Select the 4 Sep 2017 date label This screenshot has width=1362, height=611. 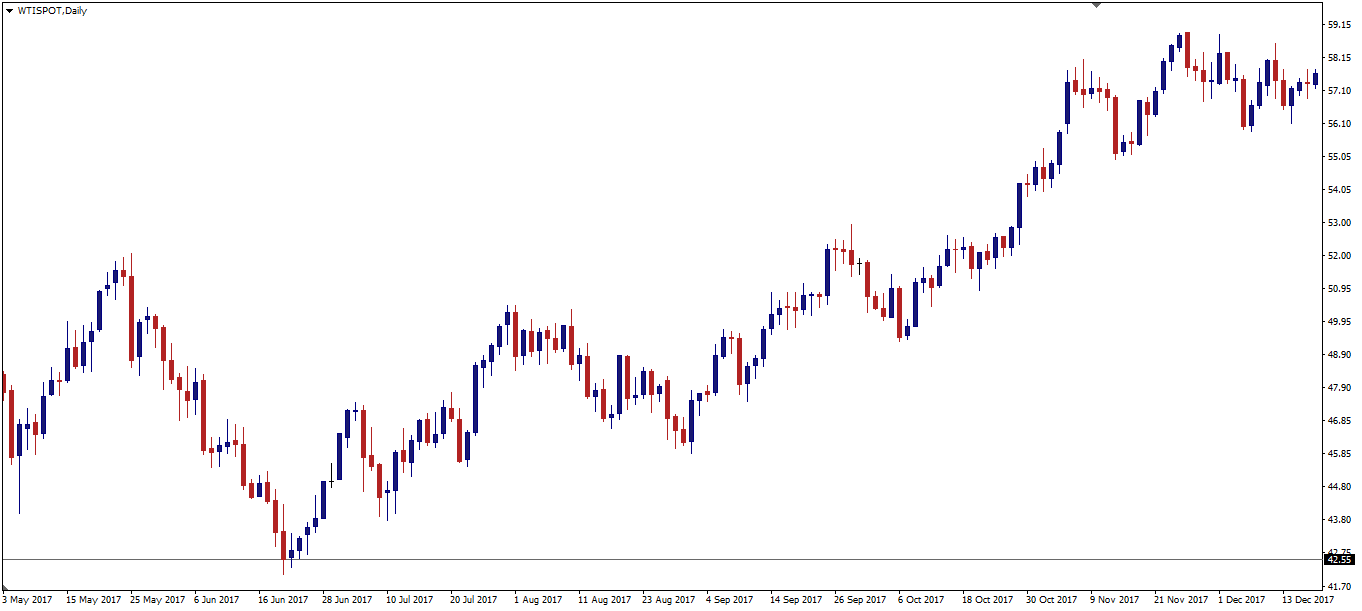731,600
